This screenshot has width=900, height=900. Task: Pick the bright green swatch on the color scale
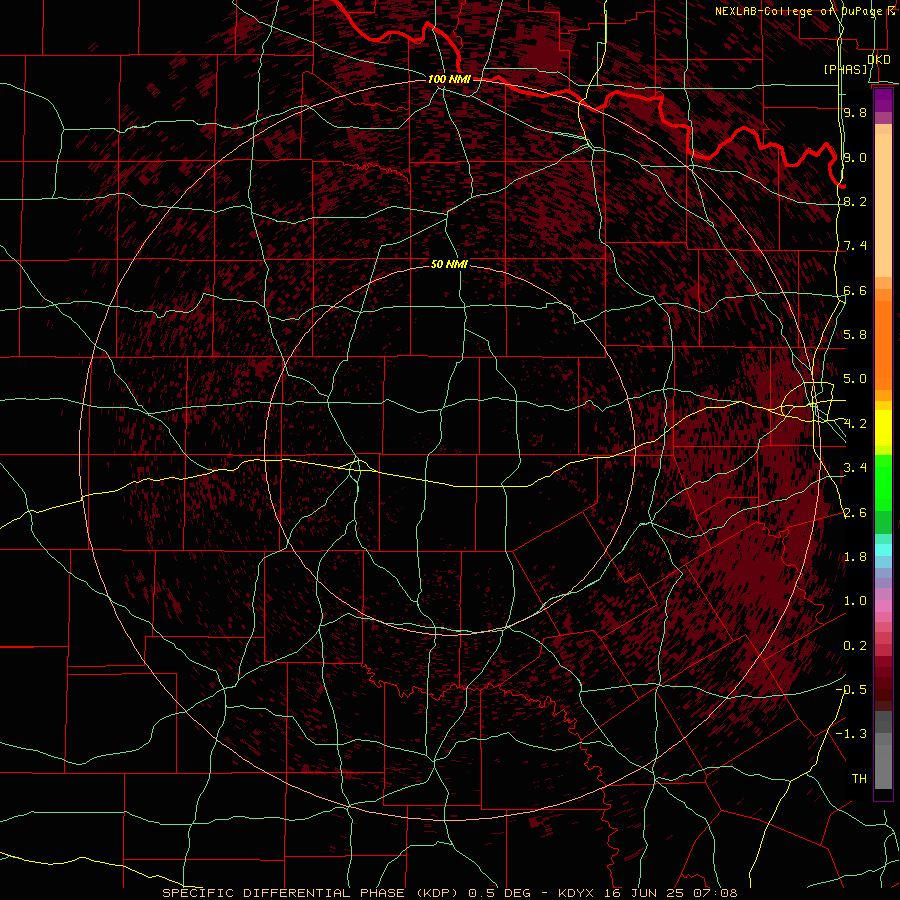[883, 482]
